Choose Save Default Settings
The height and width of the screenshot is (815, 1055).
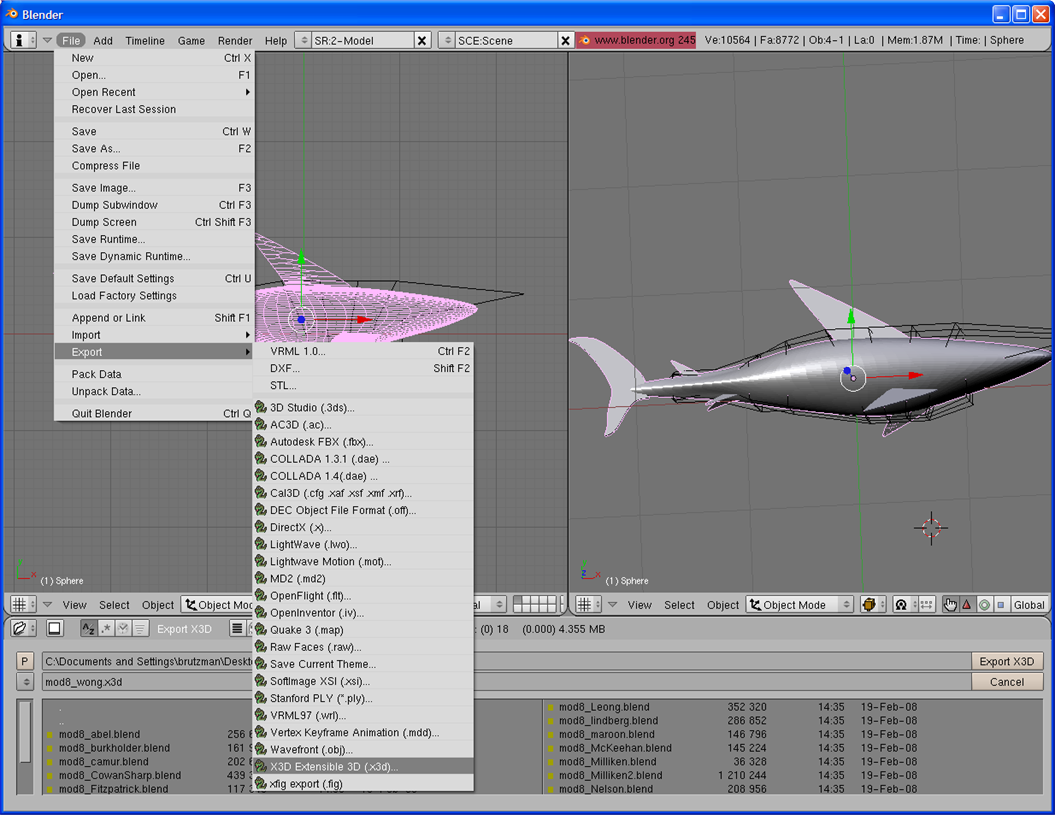tap(154, 279)
